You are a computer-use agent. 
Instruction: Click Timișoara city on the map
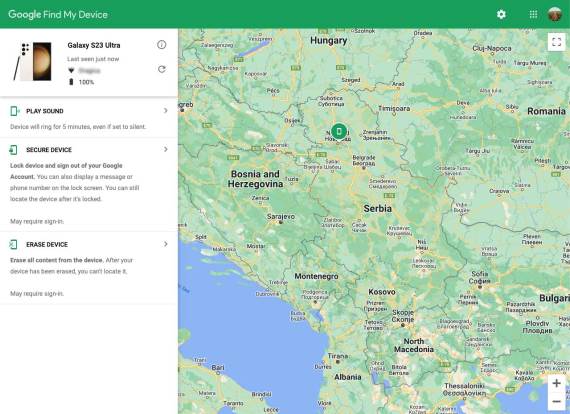point(394,108)
